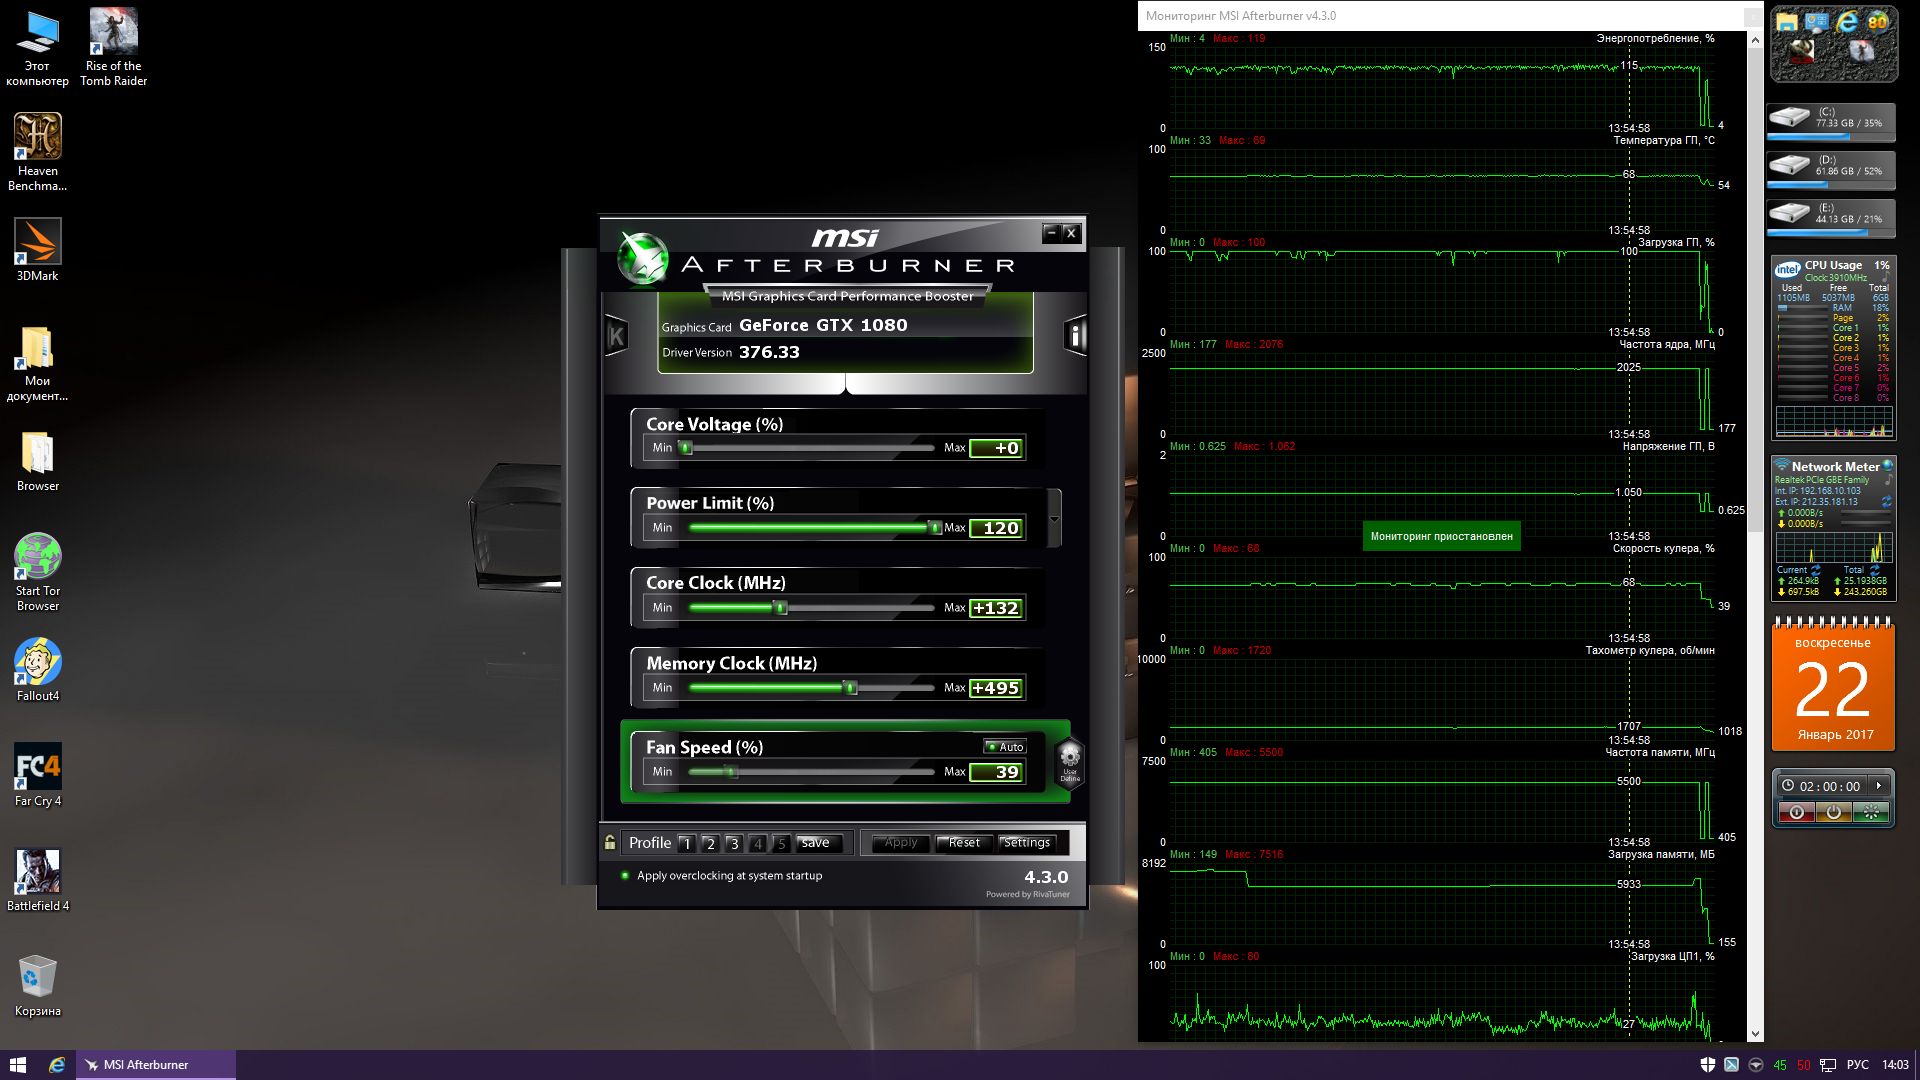
Task: Expand the Power Limit dropdown arrow
Action: (x=1054, y=519)
